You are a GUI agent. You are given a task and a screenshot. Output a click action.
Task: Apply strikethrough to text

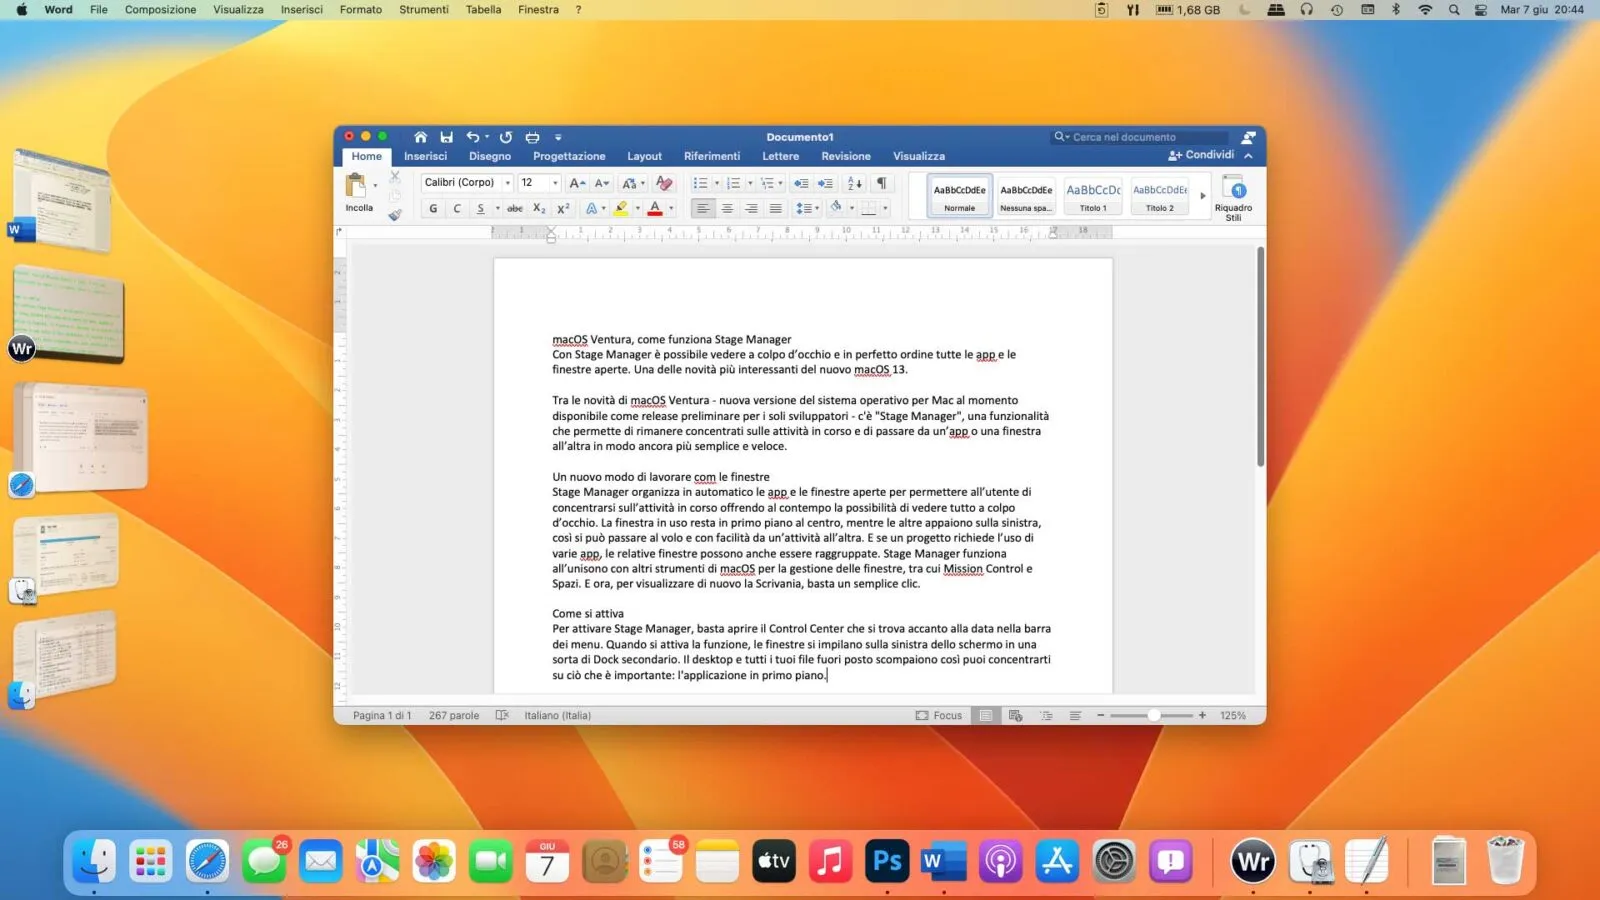(513, 208)
